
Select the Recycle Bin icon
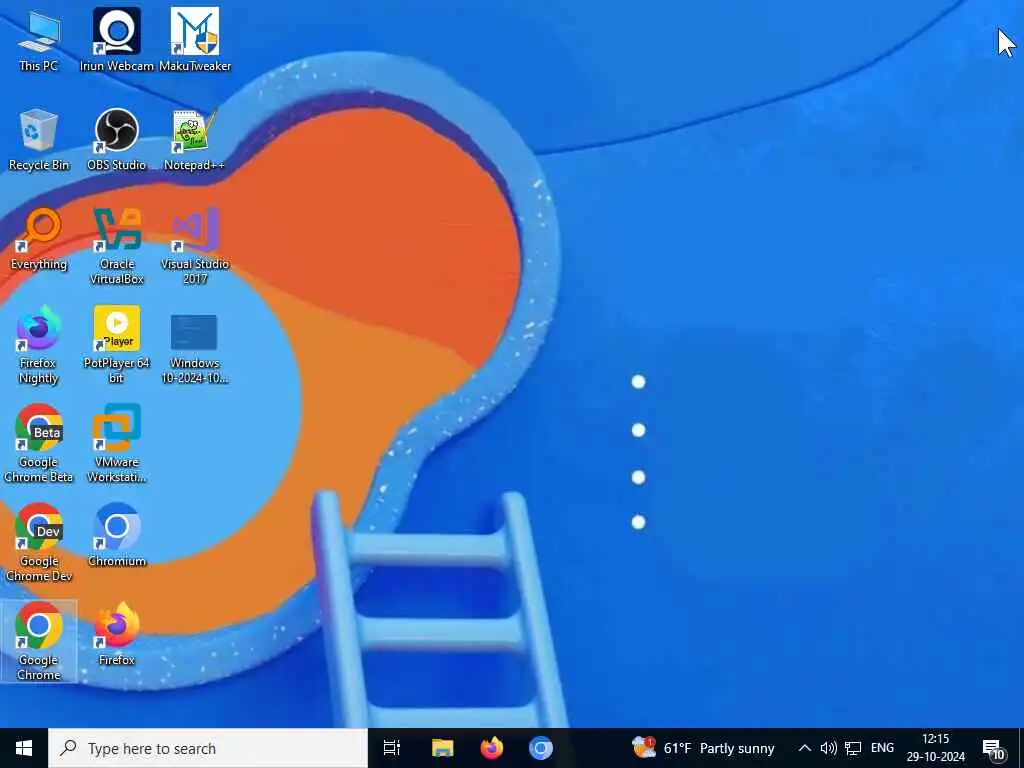click(39, 140)
